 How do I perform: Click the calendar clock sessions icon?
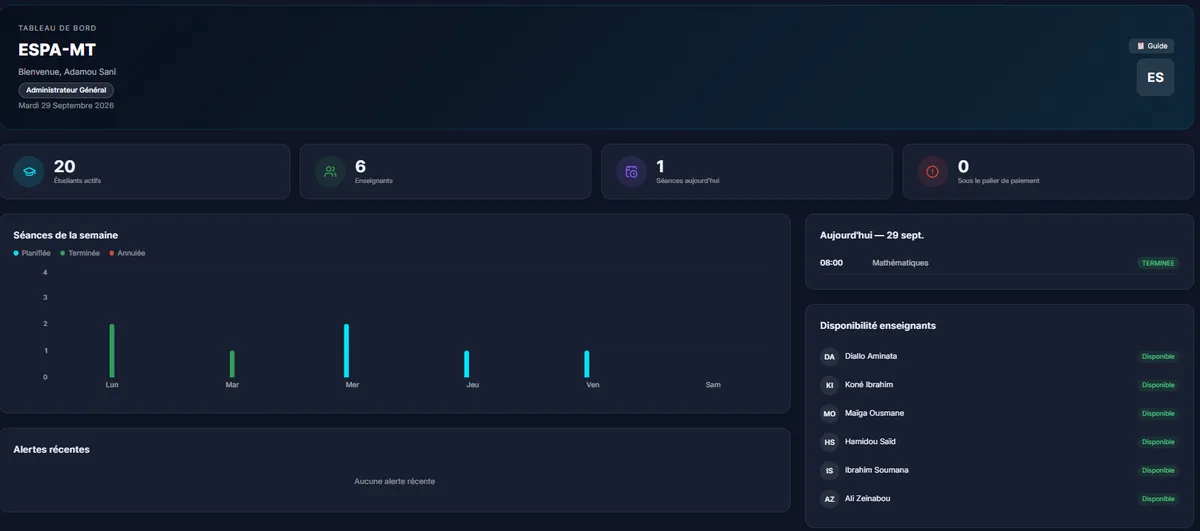click(x=631, y=172)
